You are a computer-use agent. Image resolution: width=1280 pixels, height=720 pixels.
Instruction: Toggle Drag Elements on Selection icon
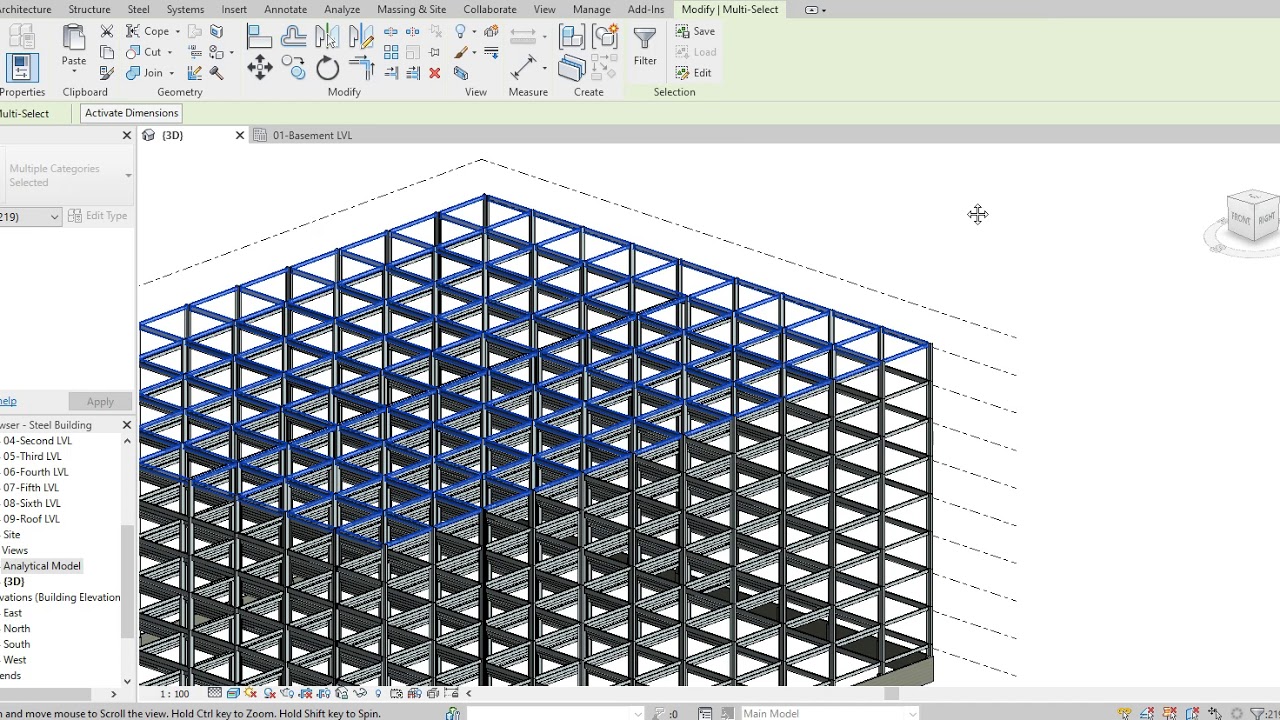[x=1215, y=712]
